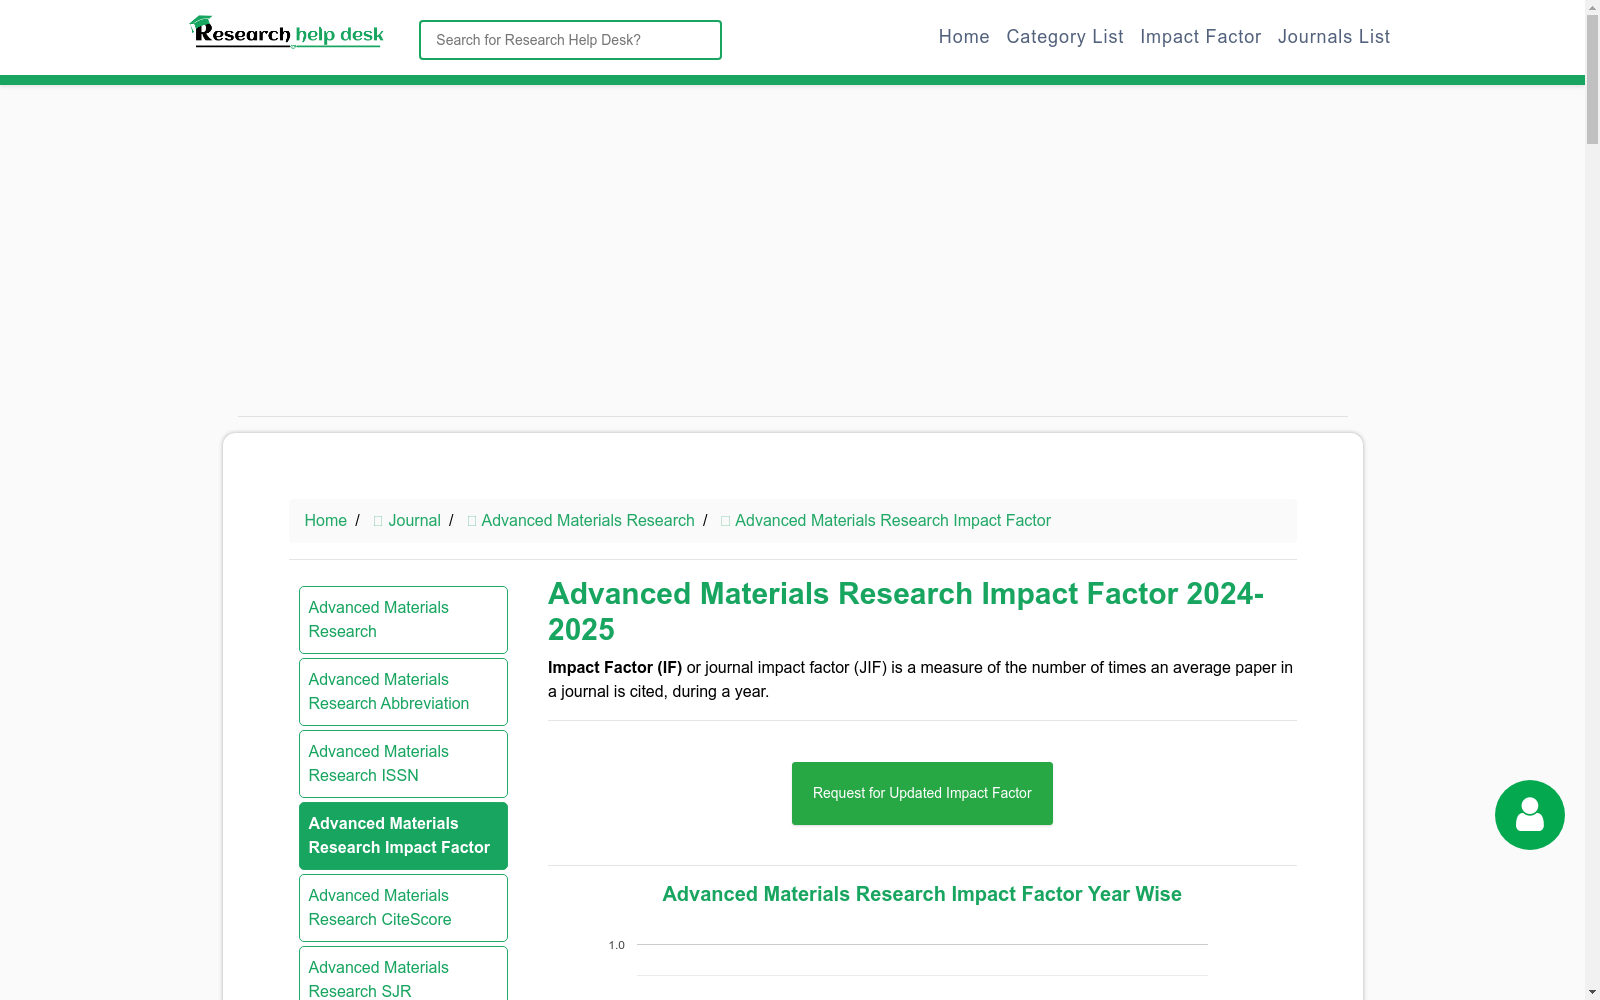Select Advanced Materials Research CiteScore sidebar item
The width and height of the screenshot is (1600, 1000).
click(403, 908)
